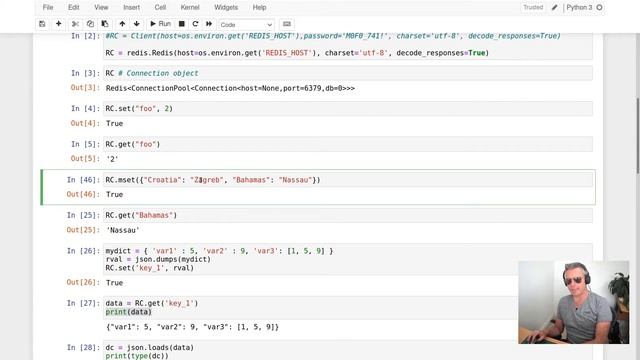The image size is (640, 360).
Task: Open the Kernel menu
Action: click(x=190, y=7)
